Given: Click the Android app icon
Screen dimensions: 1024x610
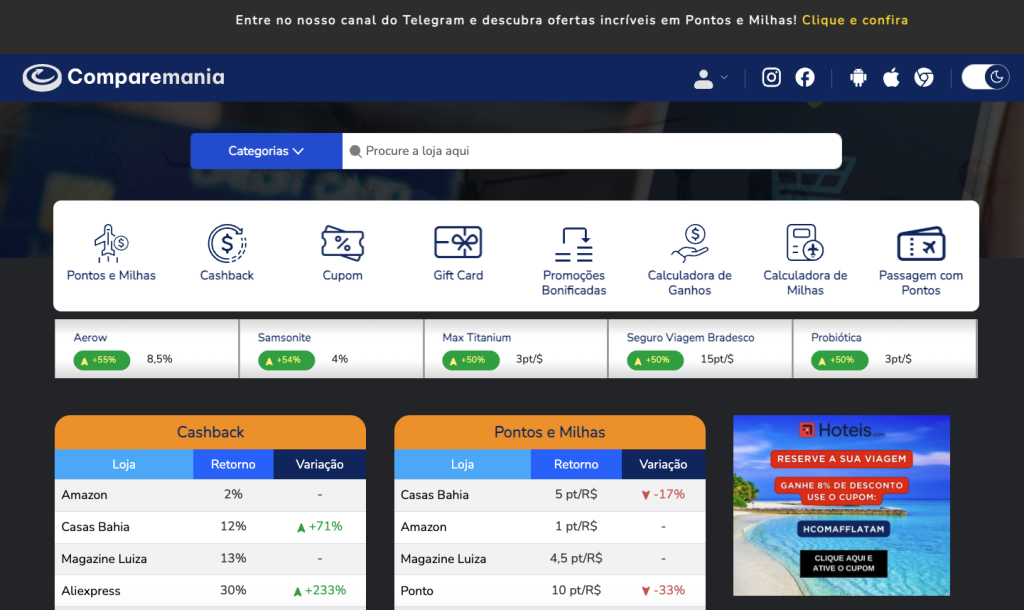Looking at the screenshot, I should click(858, 78).
